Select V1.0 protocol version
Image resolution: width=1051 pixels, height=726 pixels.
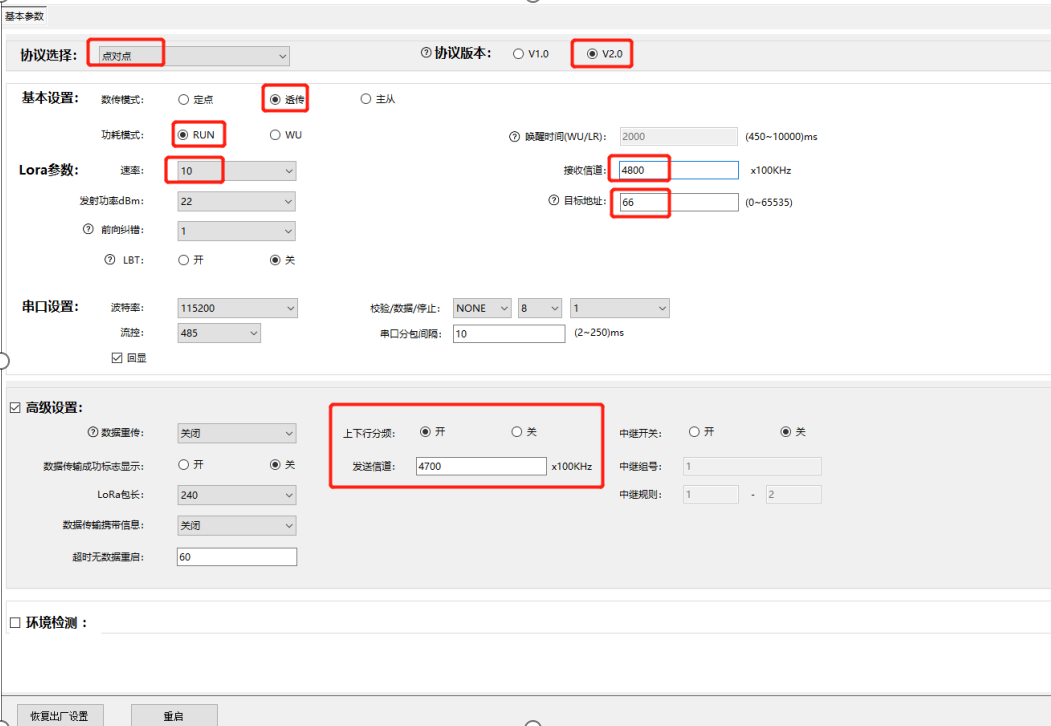[x=518, y=54]
